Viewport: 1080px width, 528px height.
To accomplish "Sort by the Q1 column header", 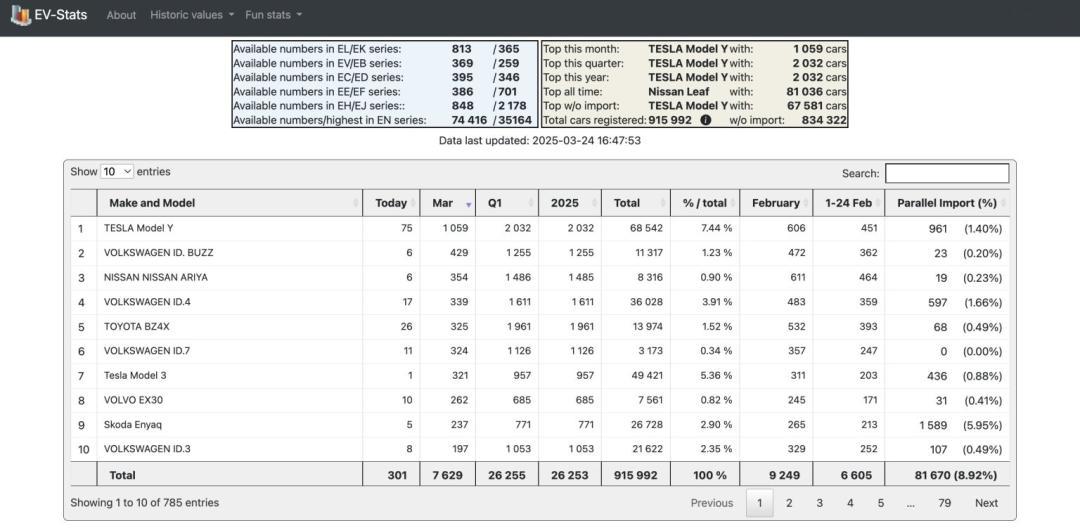I will 507,203.
